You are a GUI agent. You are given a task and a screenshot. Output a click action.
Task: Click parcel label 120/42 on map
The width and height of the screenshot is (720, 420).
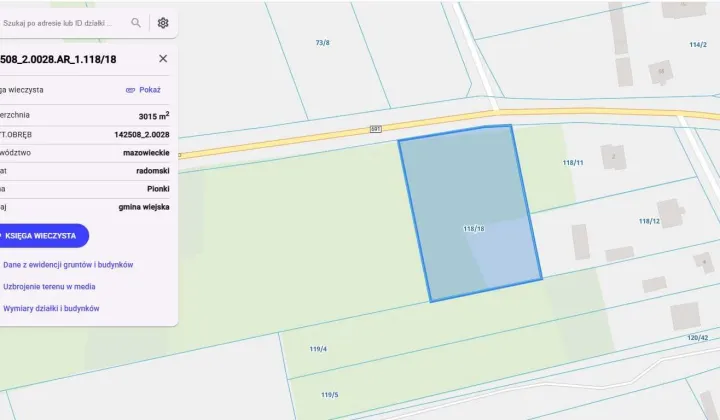coord(698,337)
